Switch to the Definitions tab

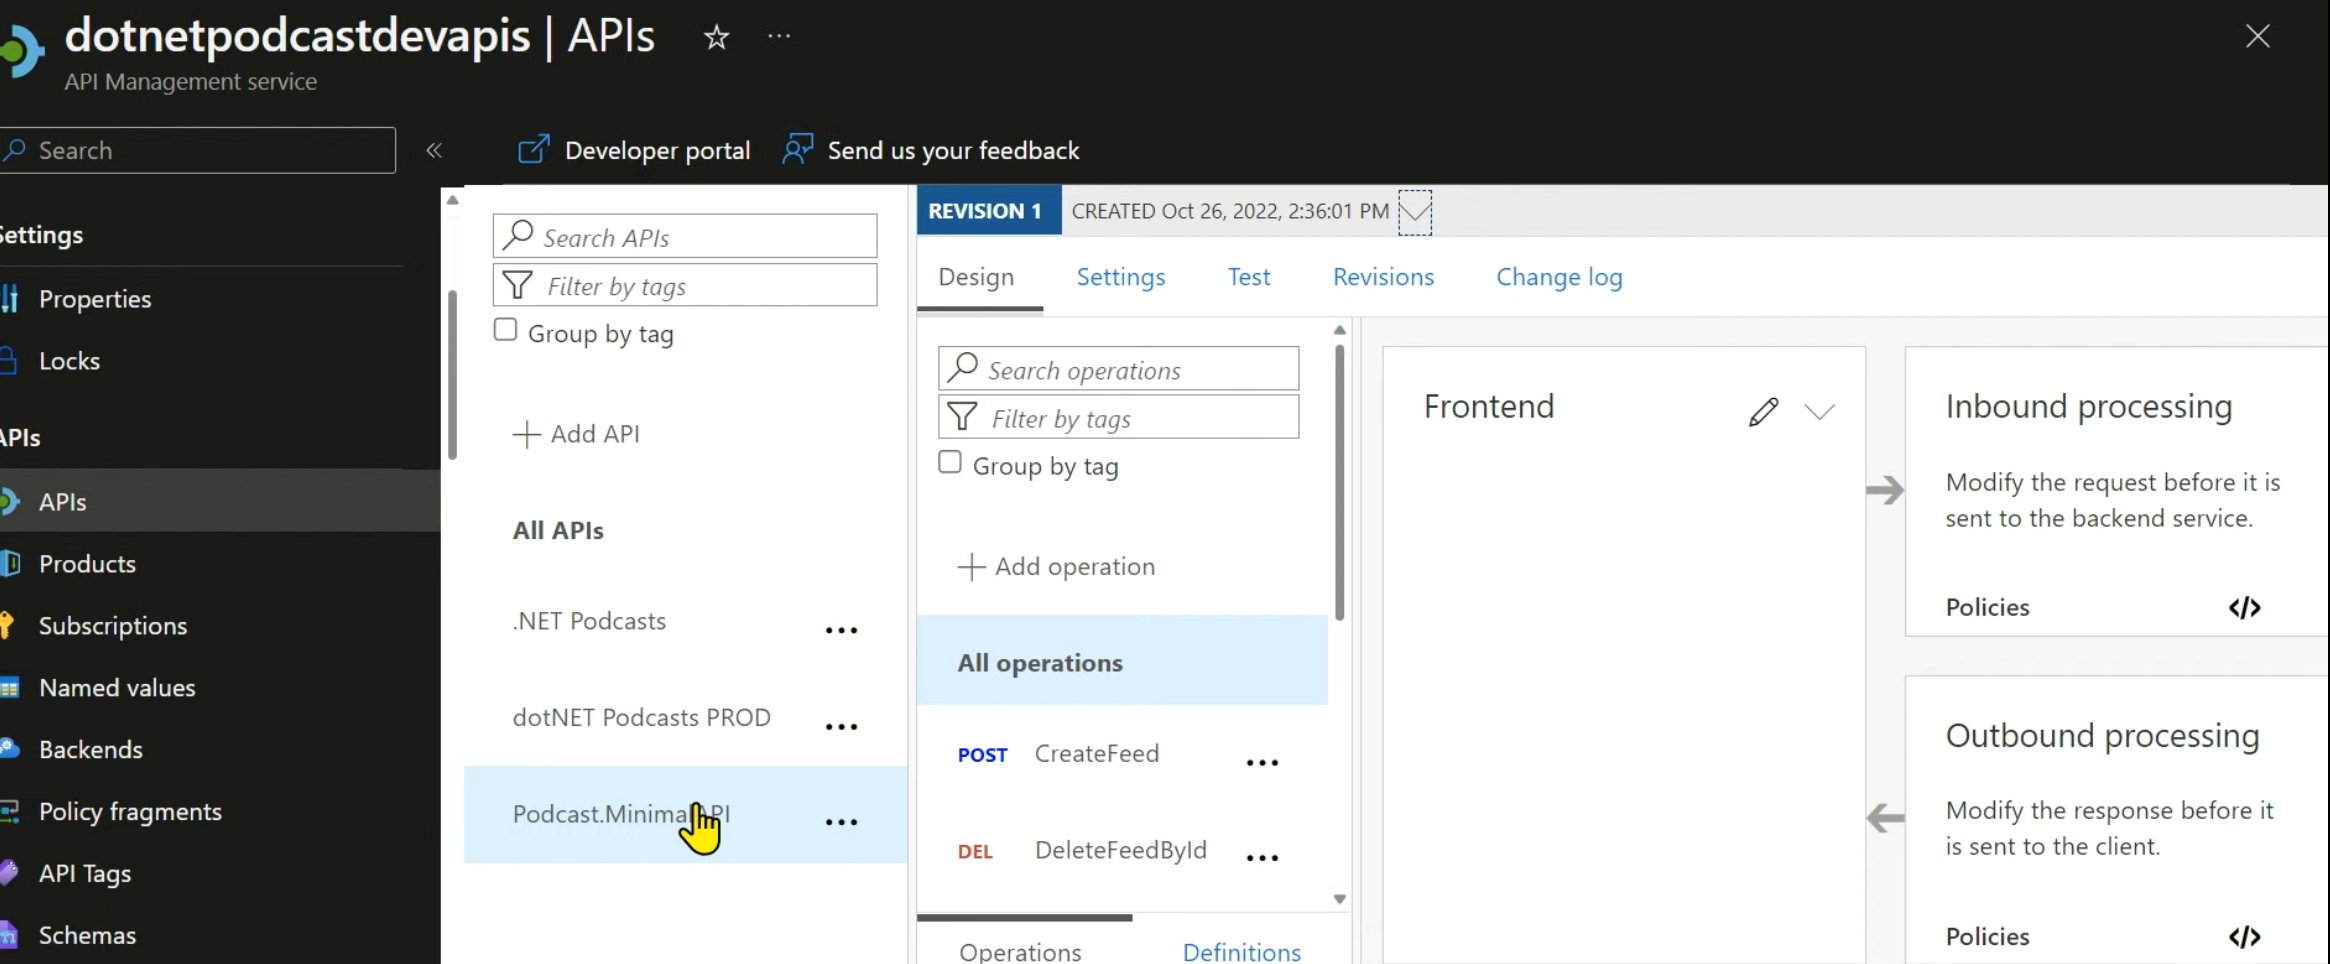coord(1241,951)
